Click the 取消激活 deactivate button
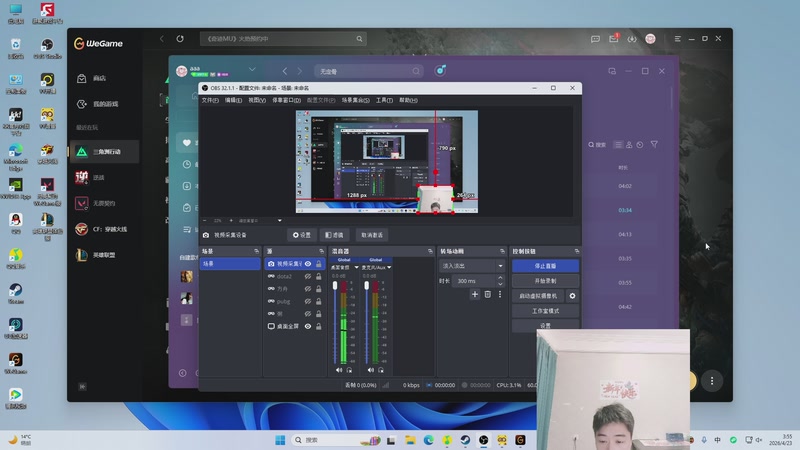Image resolution: width=800 pixels, height=450 pixels. pos(372,235)
